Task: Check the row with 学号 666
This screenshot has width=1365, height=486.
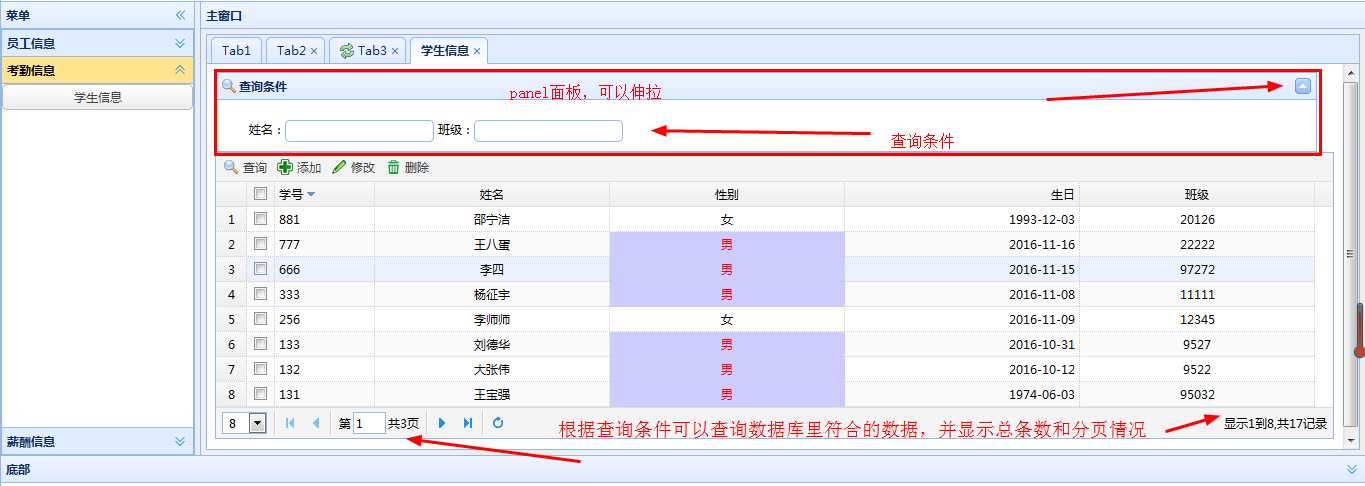Action: [260, 269]
